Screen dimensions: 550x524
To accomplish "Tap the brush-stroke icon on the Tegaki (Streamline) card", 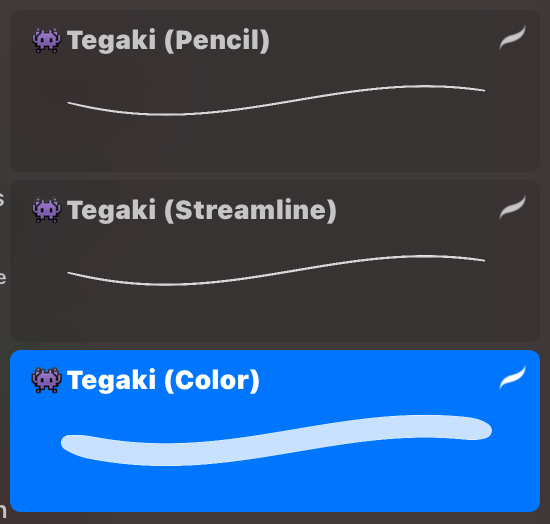I will click(x=512, y=207).
